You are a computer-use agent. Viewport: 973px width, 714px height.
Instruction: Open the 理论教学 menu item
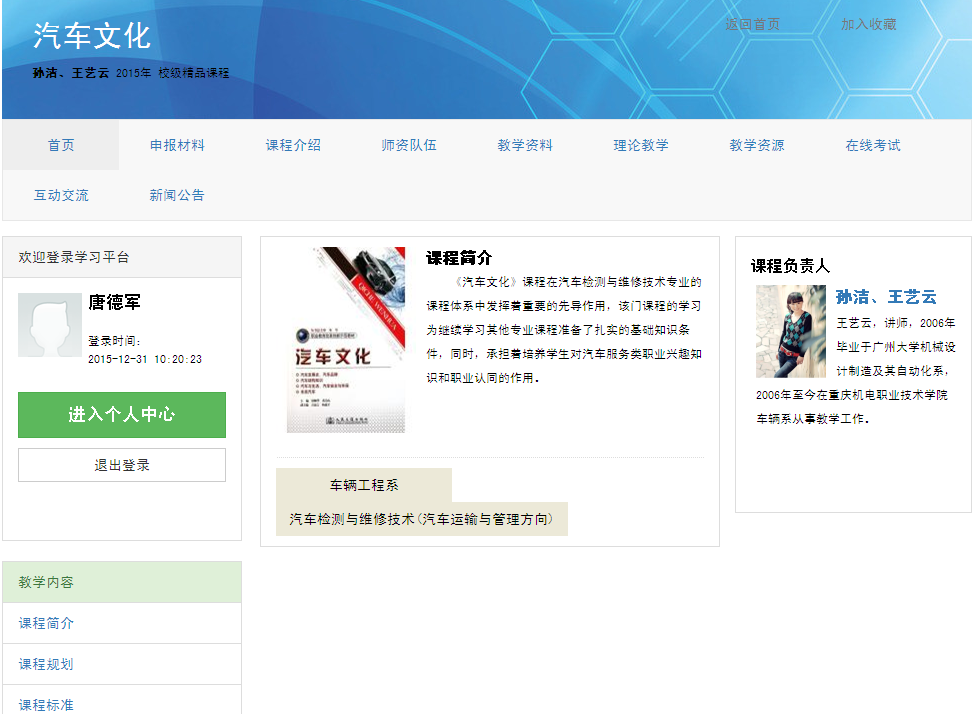641,145
